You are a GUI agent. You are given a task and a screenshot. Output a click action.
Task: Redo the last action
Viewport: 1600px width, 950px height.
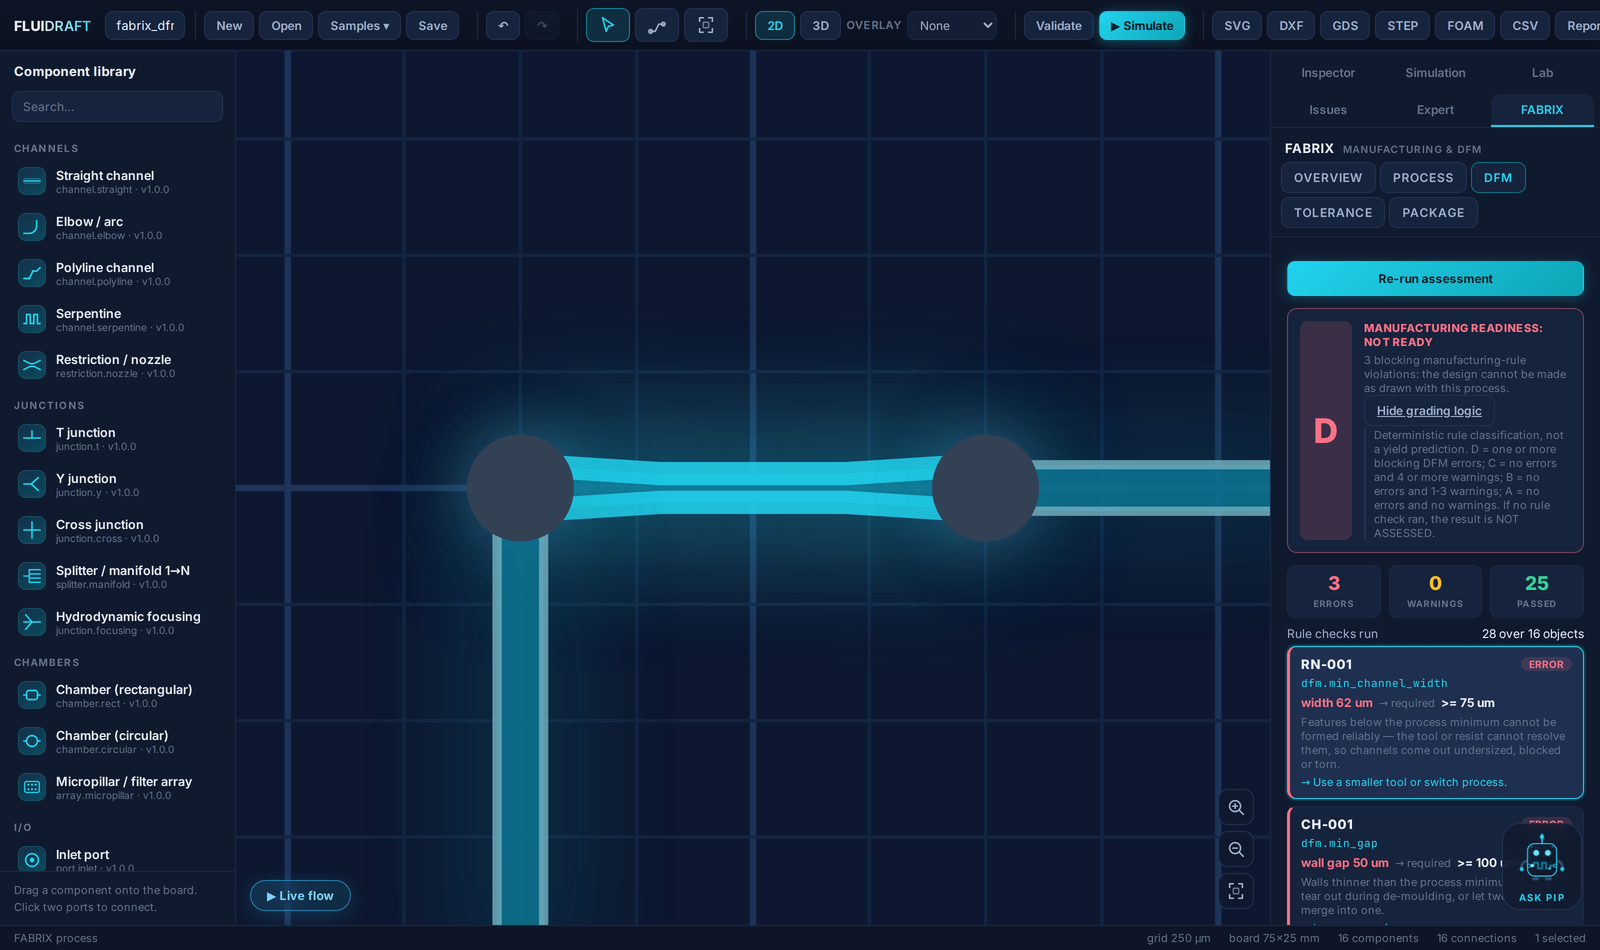coord(542,25)
